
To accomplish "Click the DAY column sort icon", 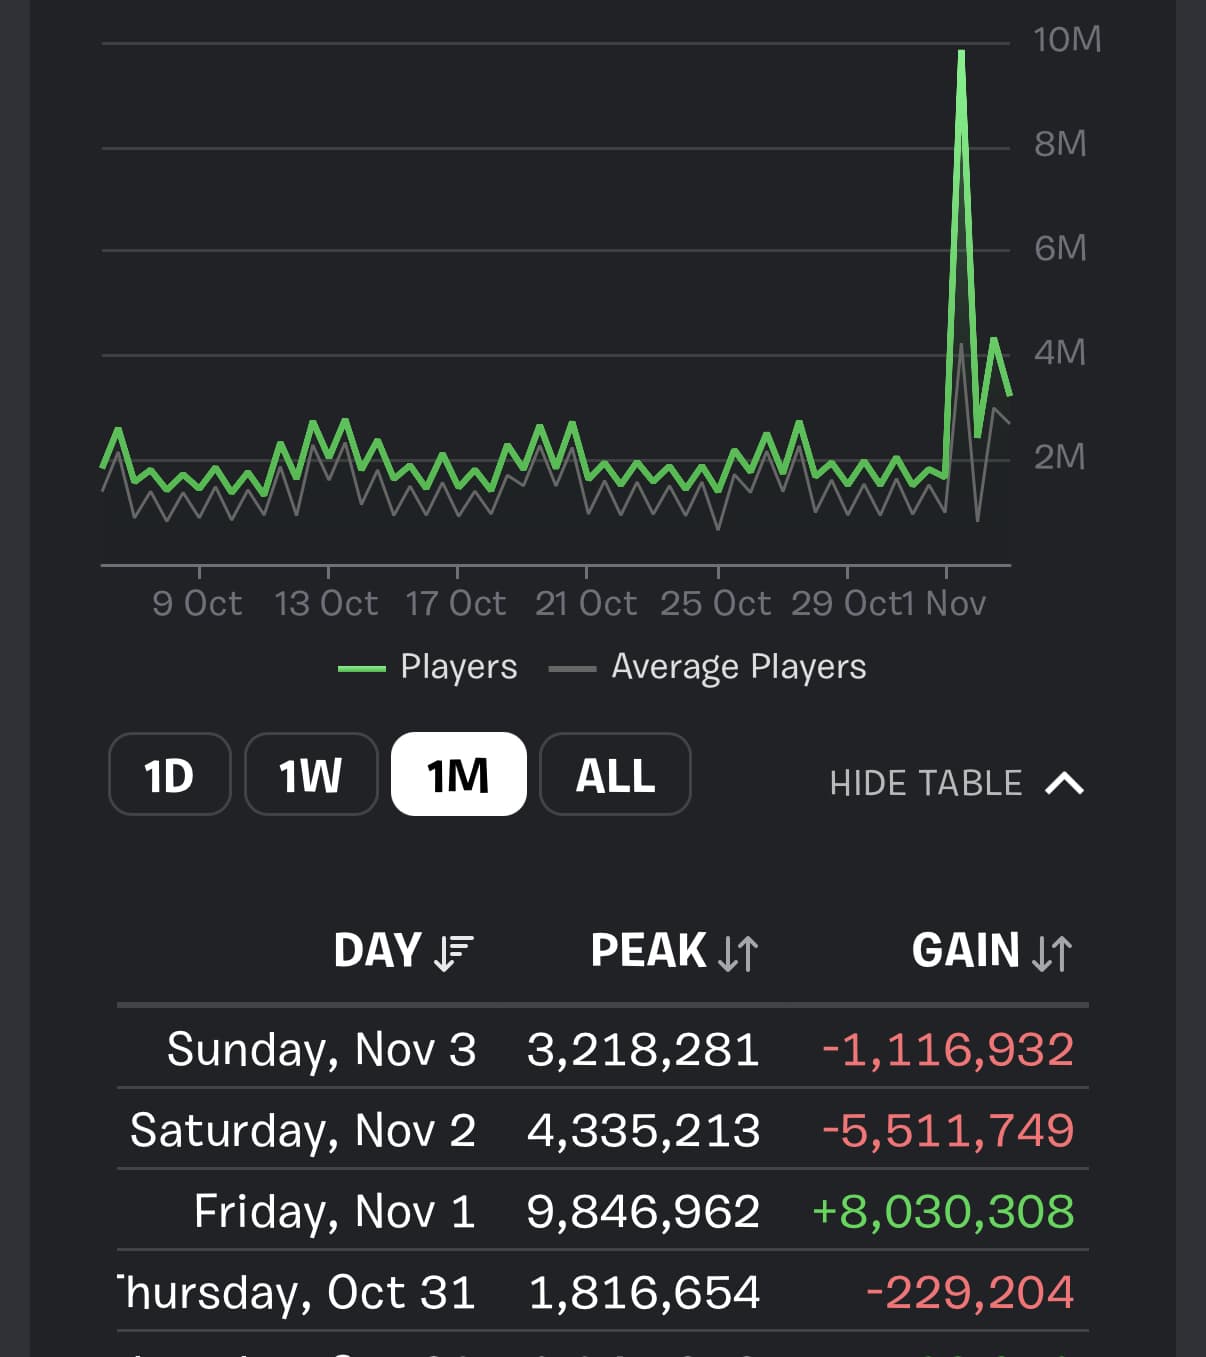I will (454, 952).
